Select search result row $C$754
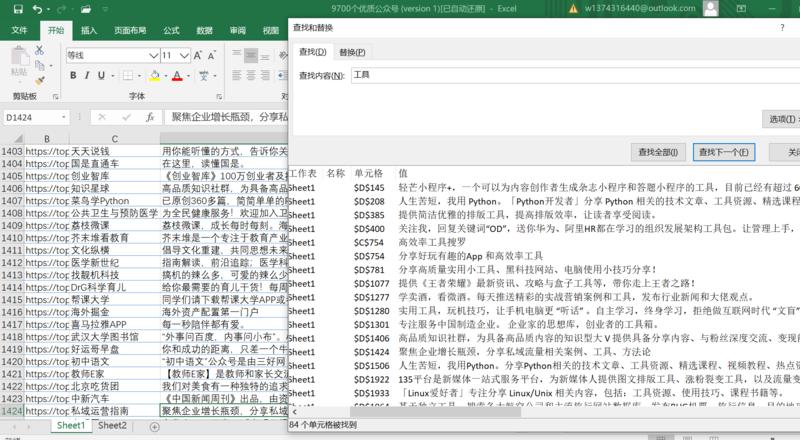 coord(544,242)
